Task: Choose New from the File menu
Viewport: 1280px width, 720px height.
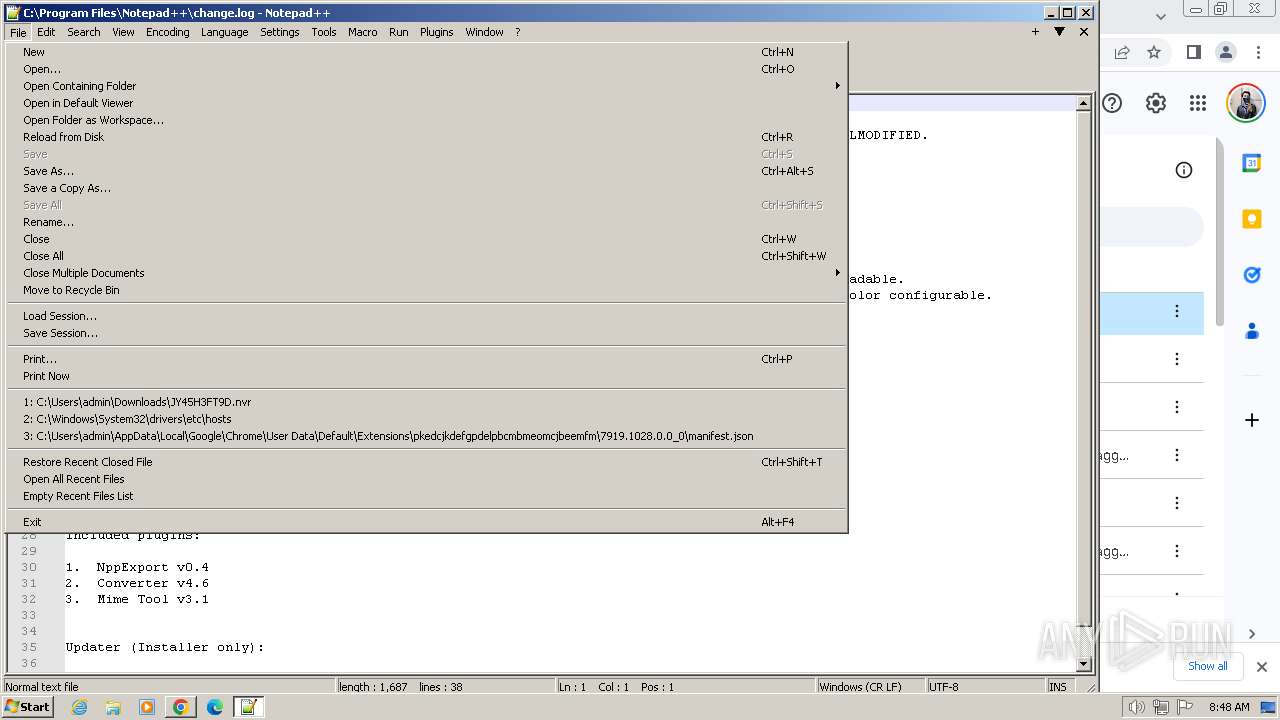Action: (x=427, y=52)
